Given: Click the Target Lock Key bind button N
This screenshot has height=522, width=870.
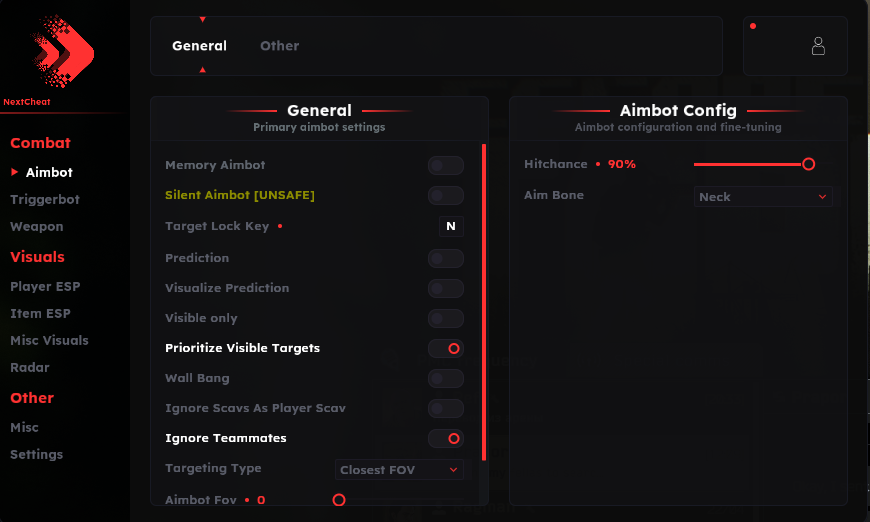Looking at the screenshot, I should pos(451,227).
